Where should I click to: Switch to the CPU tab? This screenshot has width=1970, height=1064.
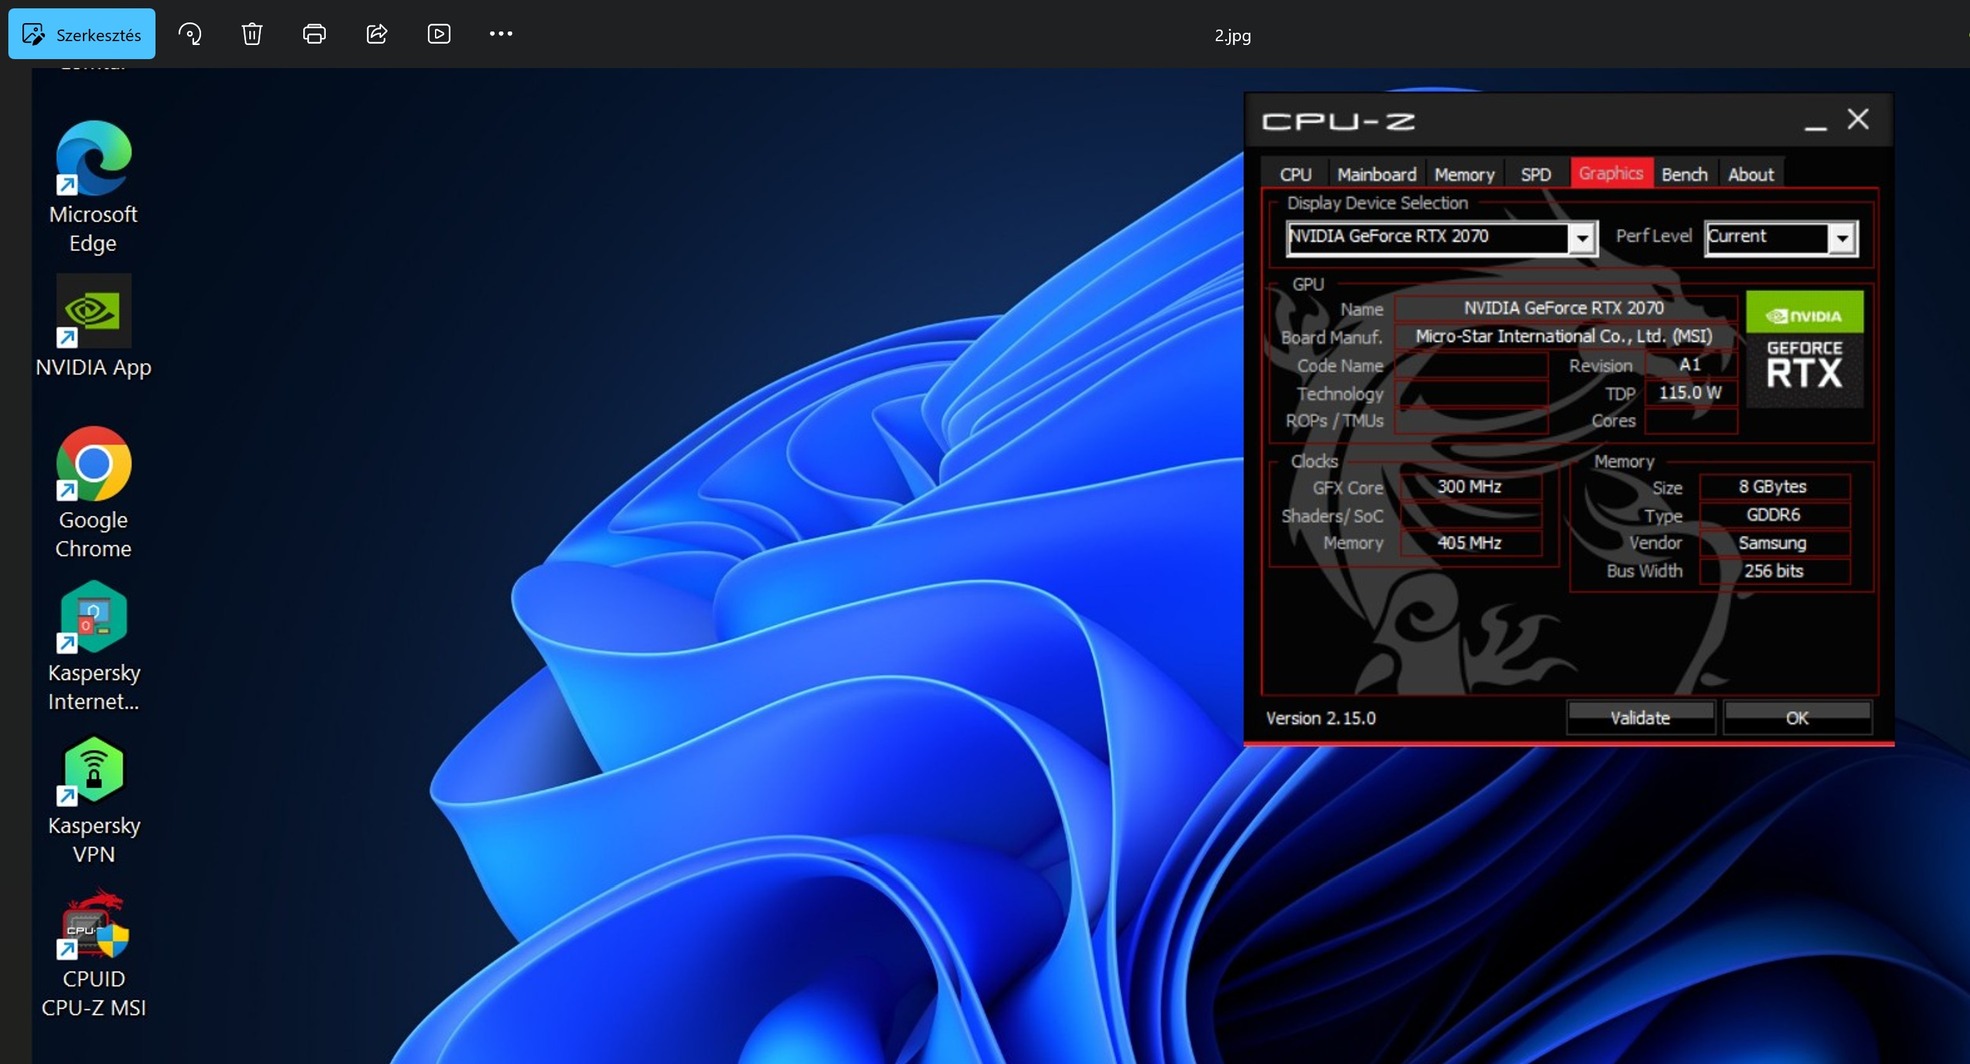coord(1296,174)
